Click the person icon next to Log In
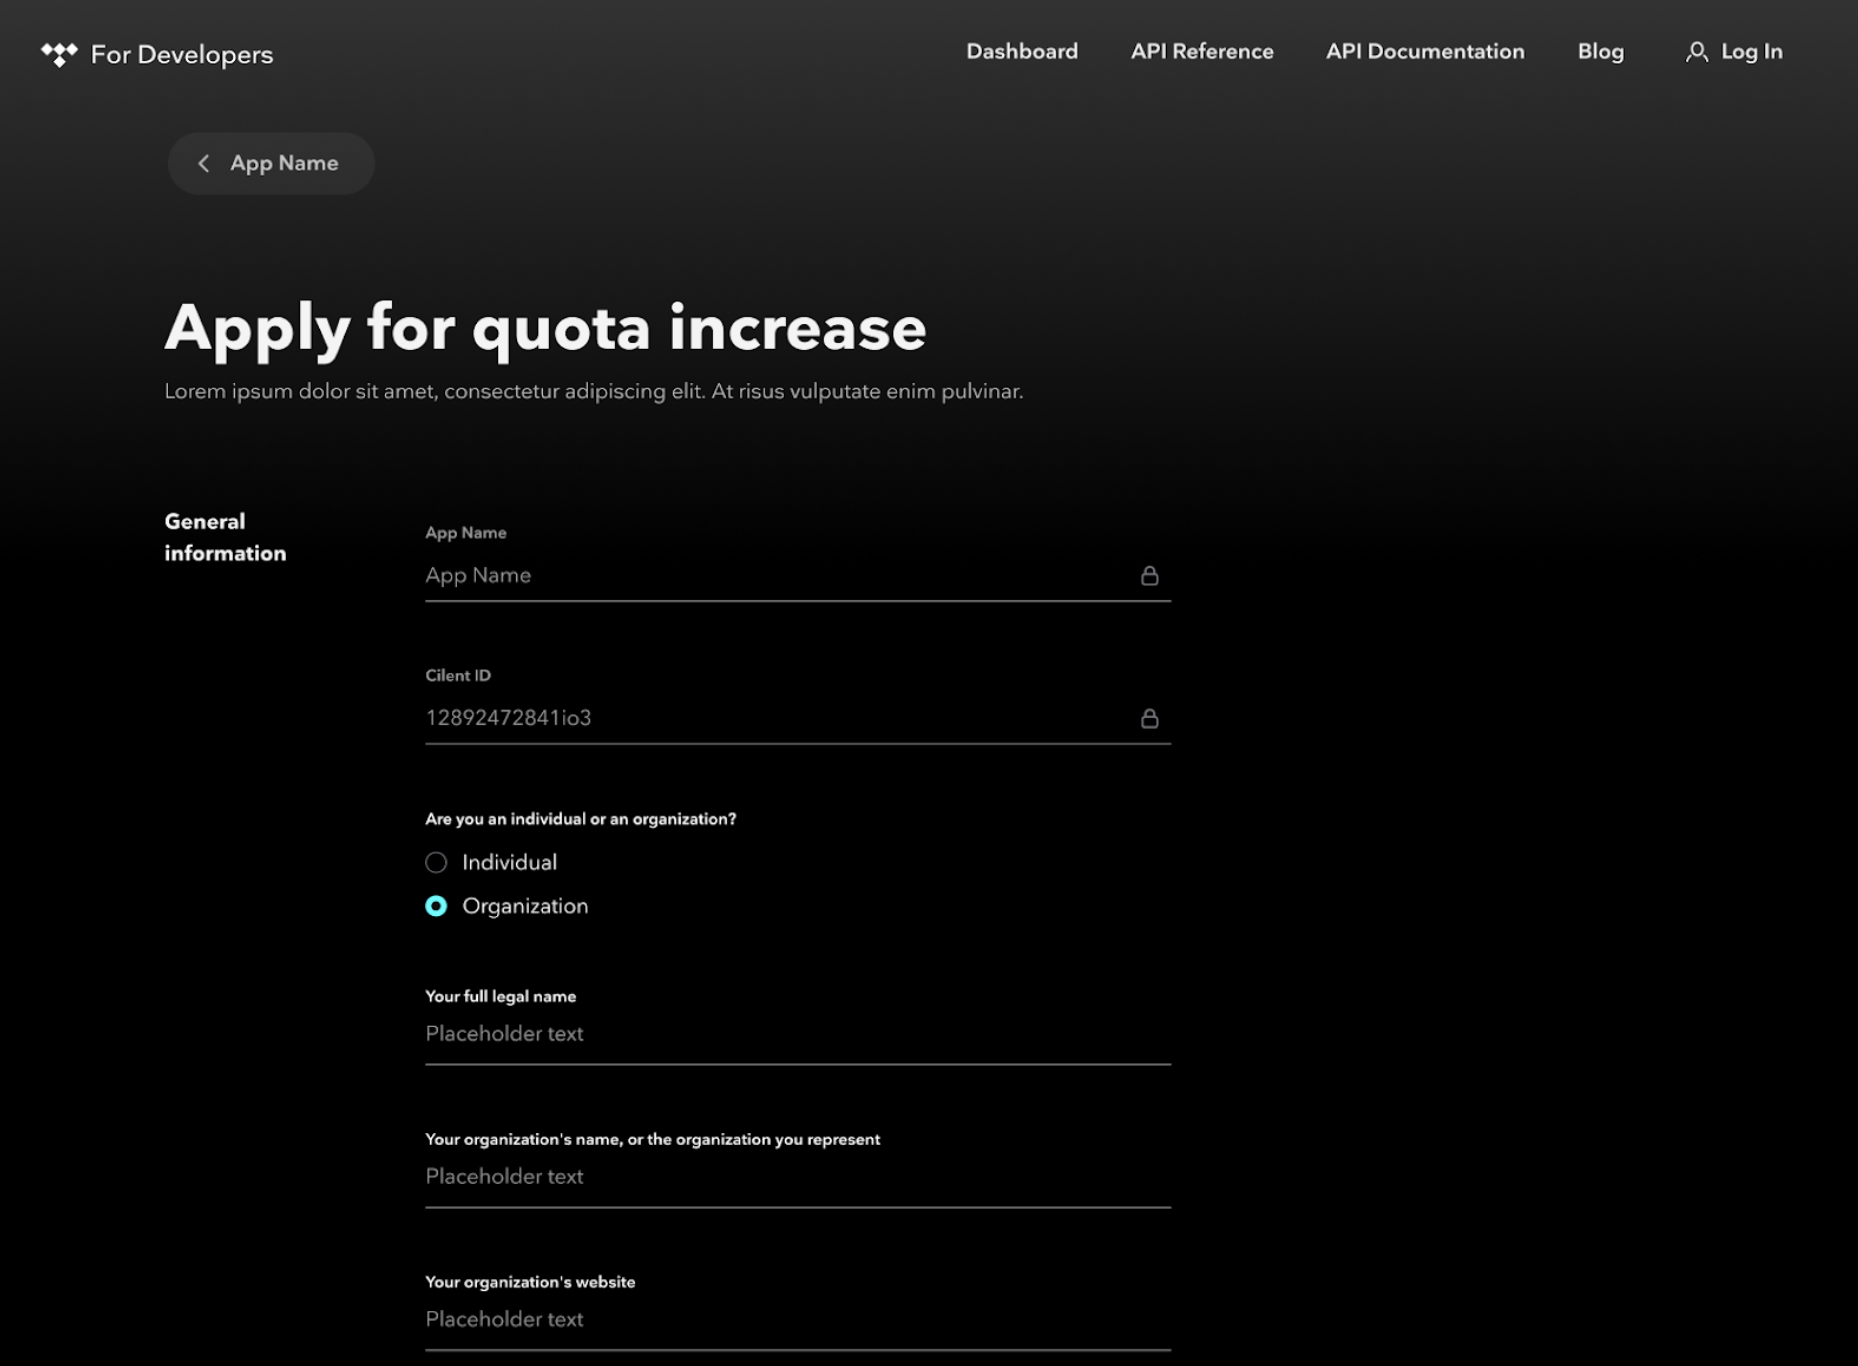The width and height of the screenshot is (1858, 1366). (1697, 52)
